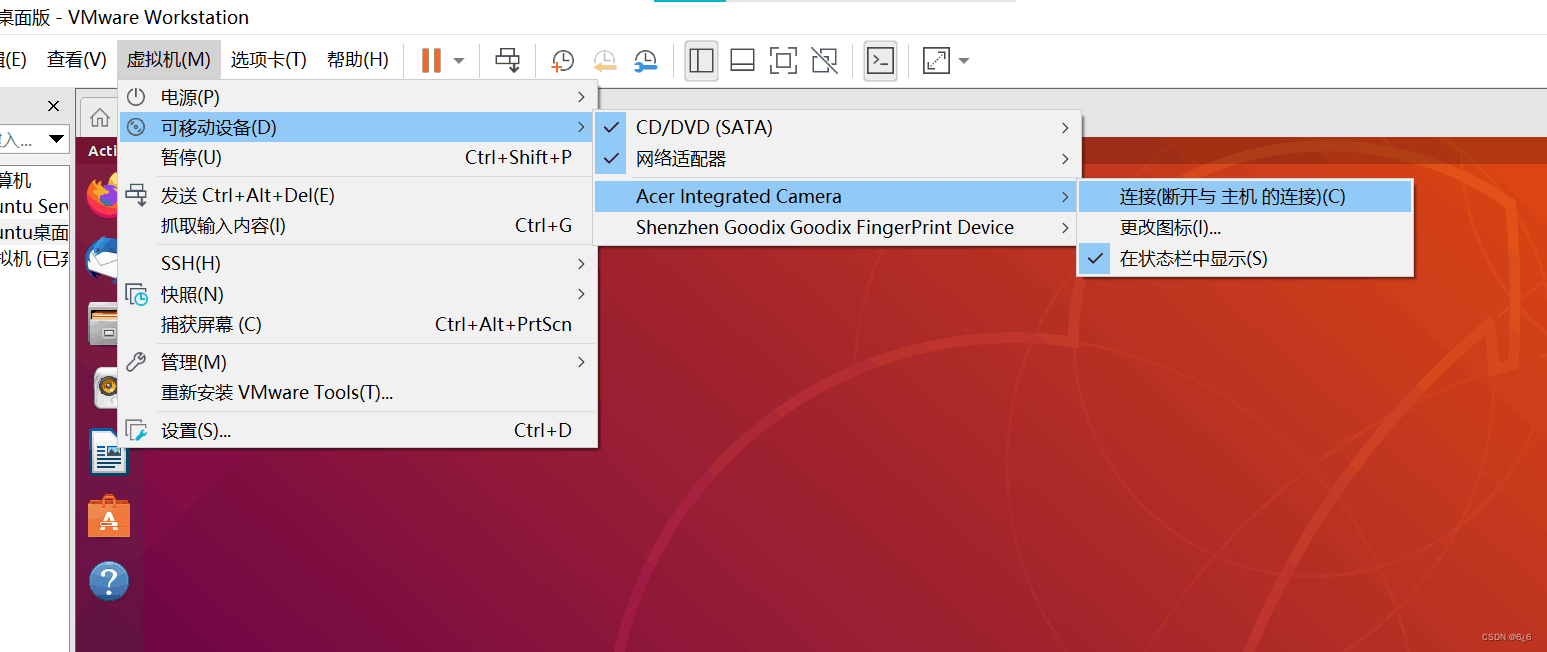Click the revert to snapshot toolbar icon
This screenshot has height=652, width=1547.
(x=605, y=60)
